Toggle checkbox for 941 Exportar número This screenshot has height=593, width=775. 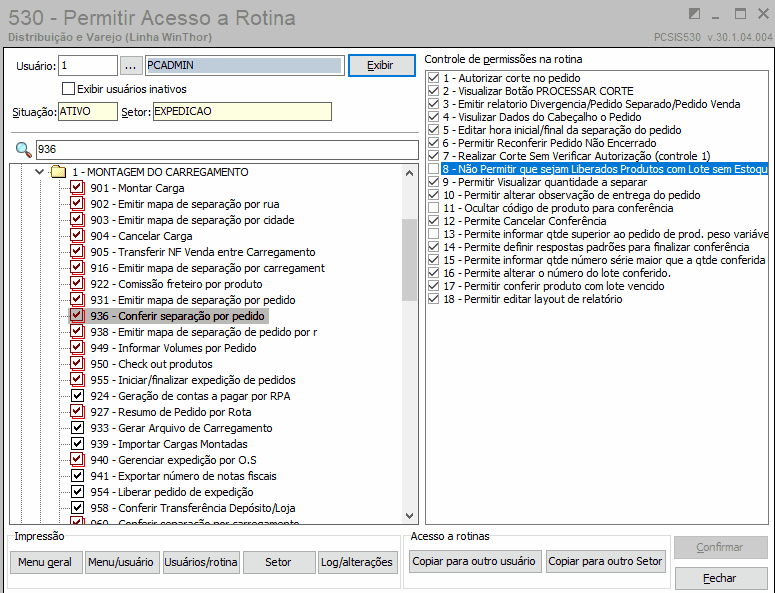coord(77,476)
